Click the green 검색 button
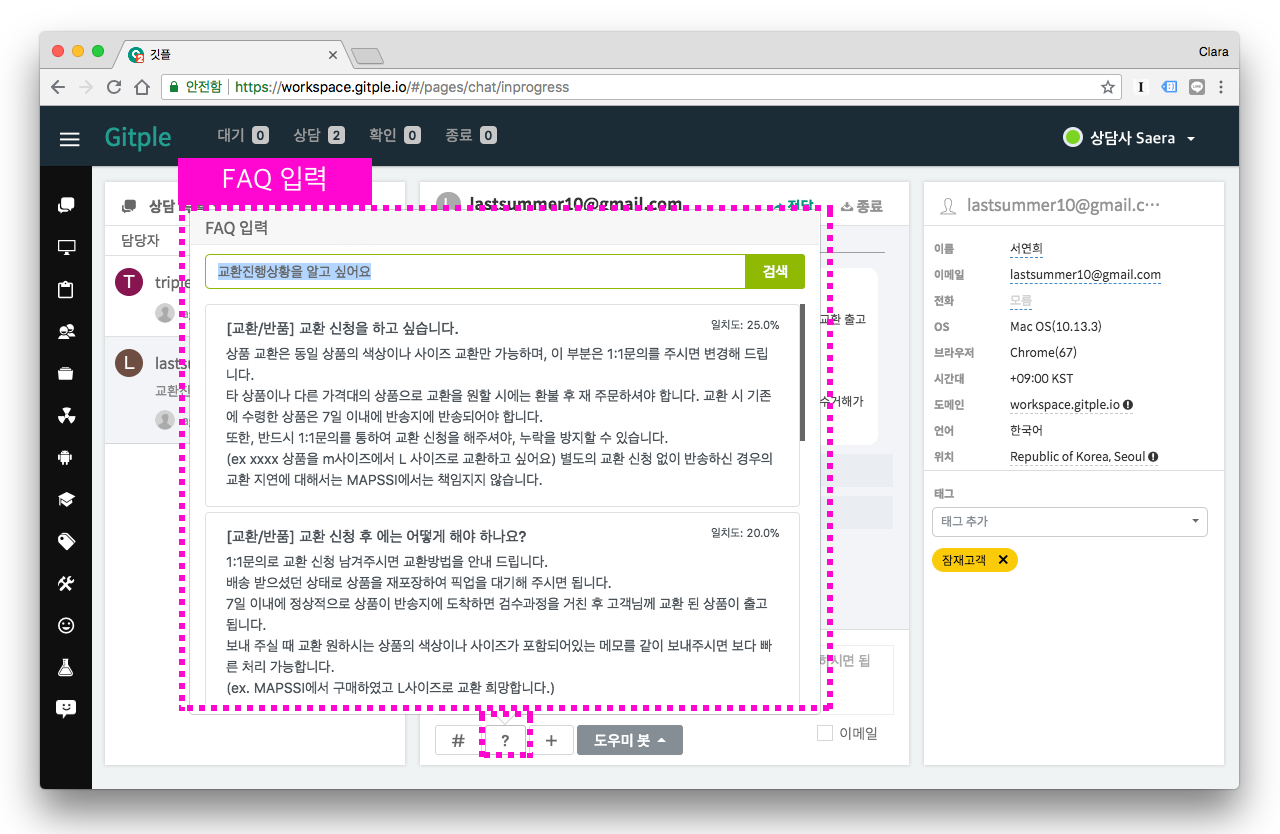1280x834 pixels. (775, 271)
